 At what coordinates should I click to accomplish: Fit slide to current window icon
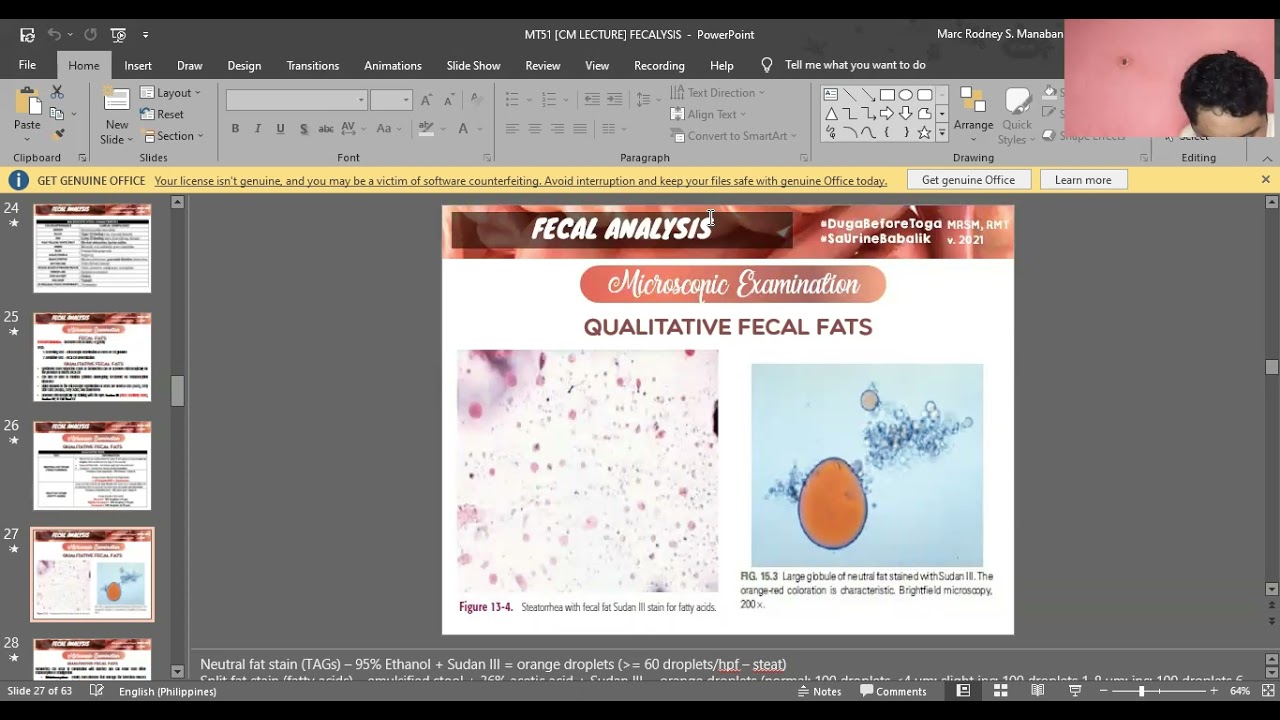click(x=1266, y=691)
